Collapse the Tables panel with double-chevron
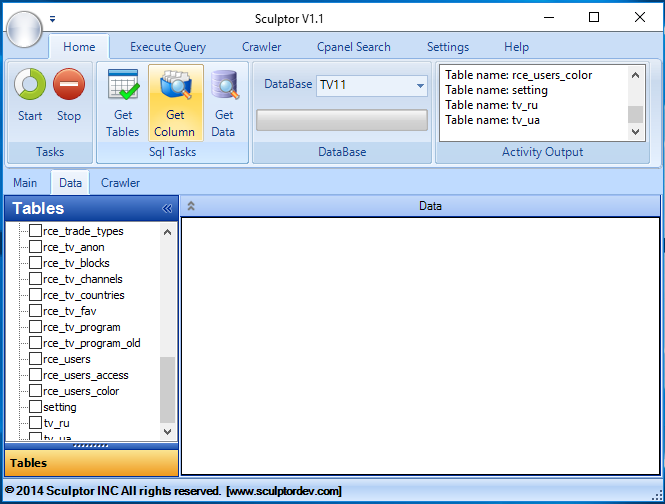The height and width of the screenshot is (504, 665). click(x=167, y=209)
